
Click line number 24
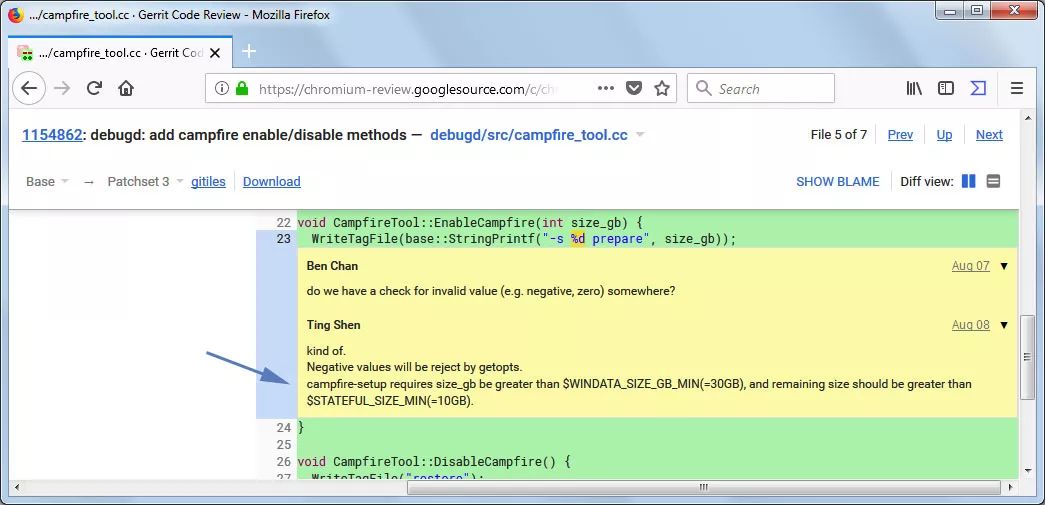pyautogui.click(x=283, y=427)
